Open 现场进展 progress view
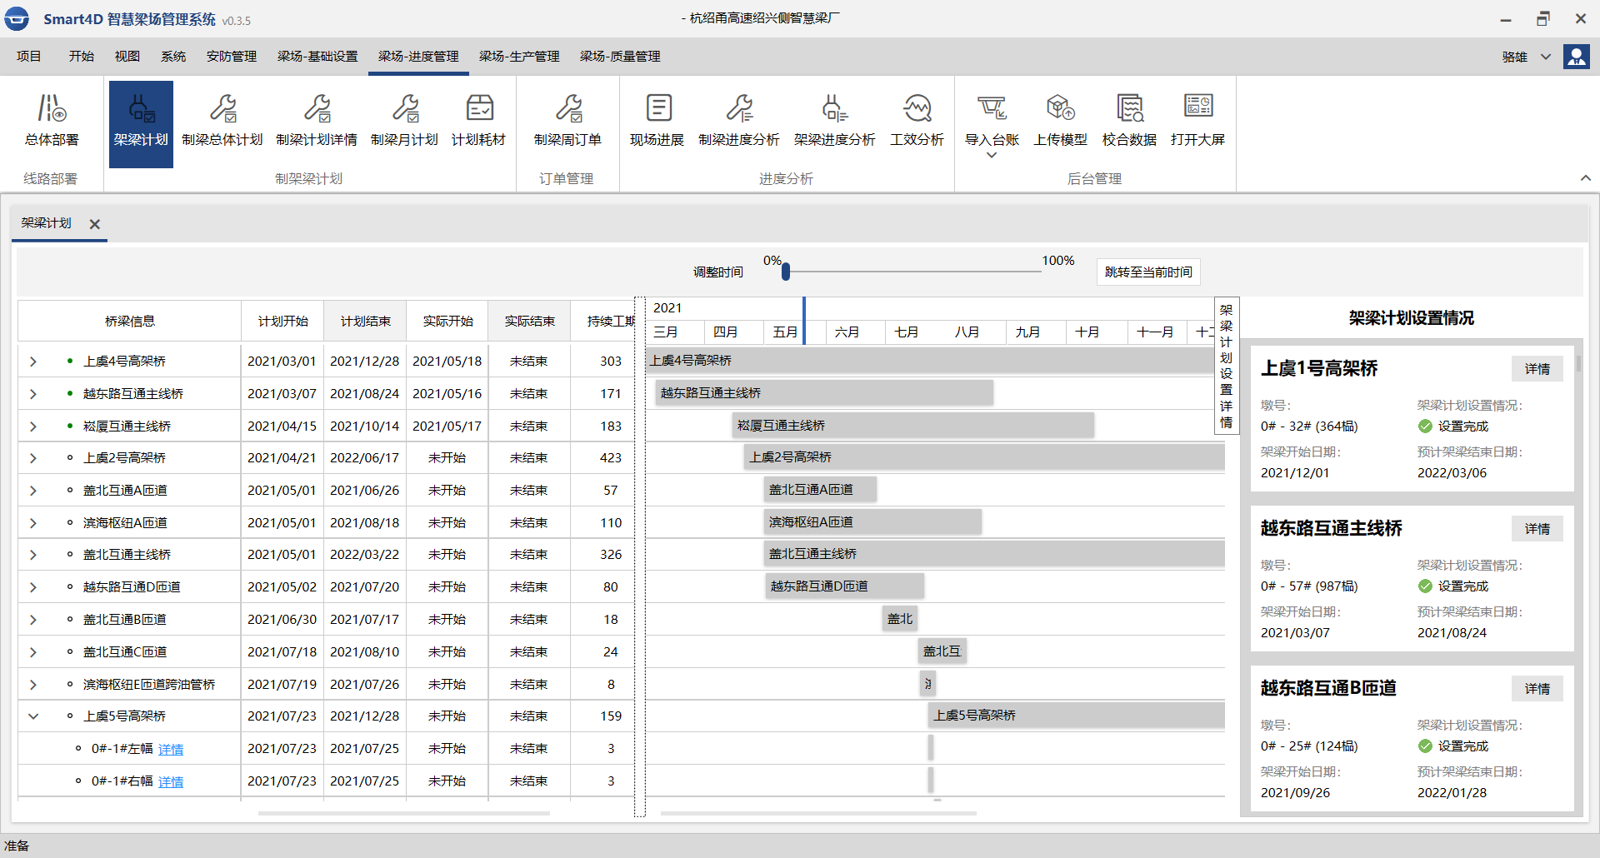1600x858 pixels. (657, 120)
